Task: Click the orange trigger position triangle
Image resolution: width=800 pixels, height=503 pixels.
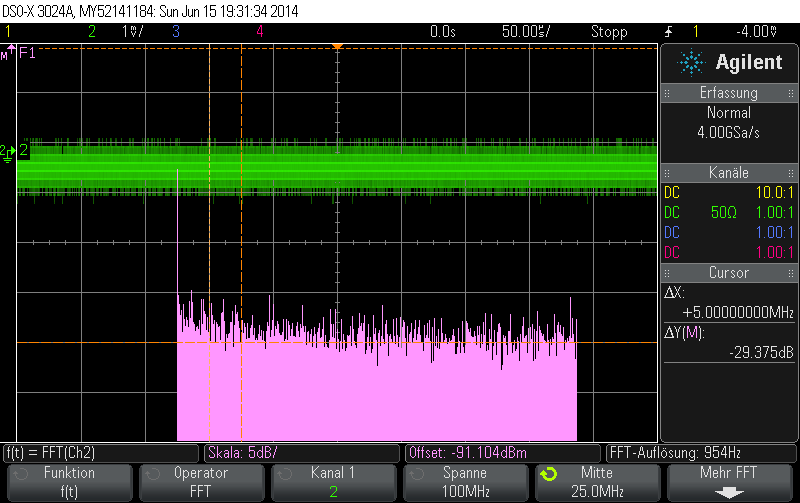Action: click(337, 47)
